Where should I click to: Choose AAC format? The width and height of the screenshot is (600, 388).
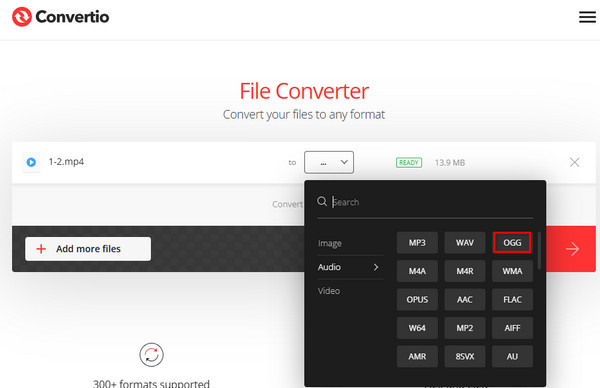465,300
